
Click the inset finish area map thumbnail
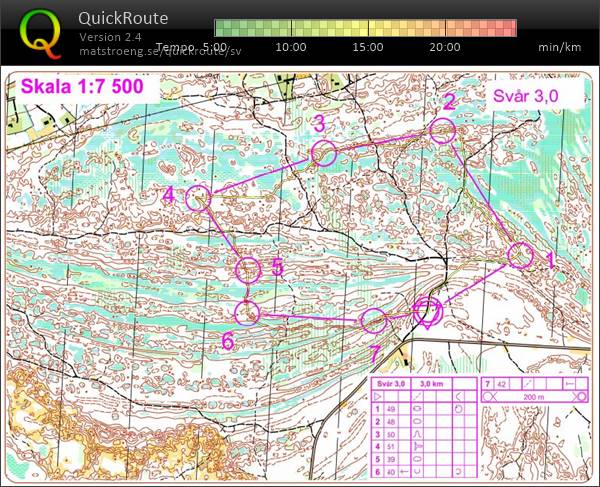tap(535, 442)
